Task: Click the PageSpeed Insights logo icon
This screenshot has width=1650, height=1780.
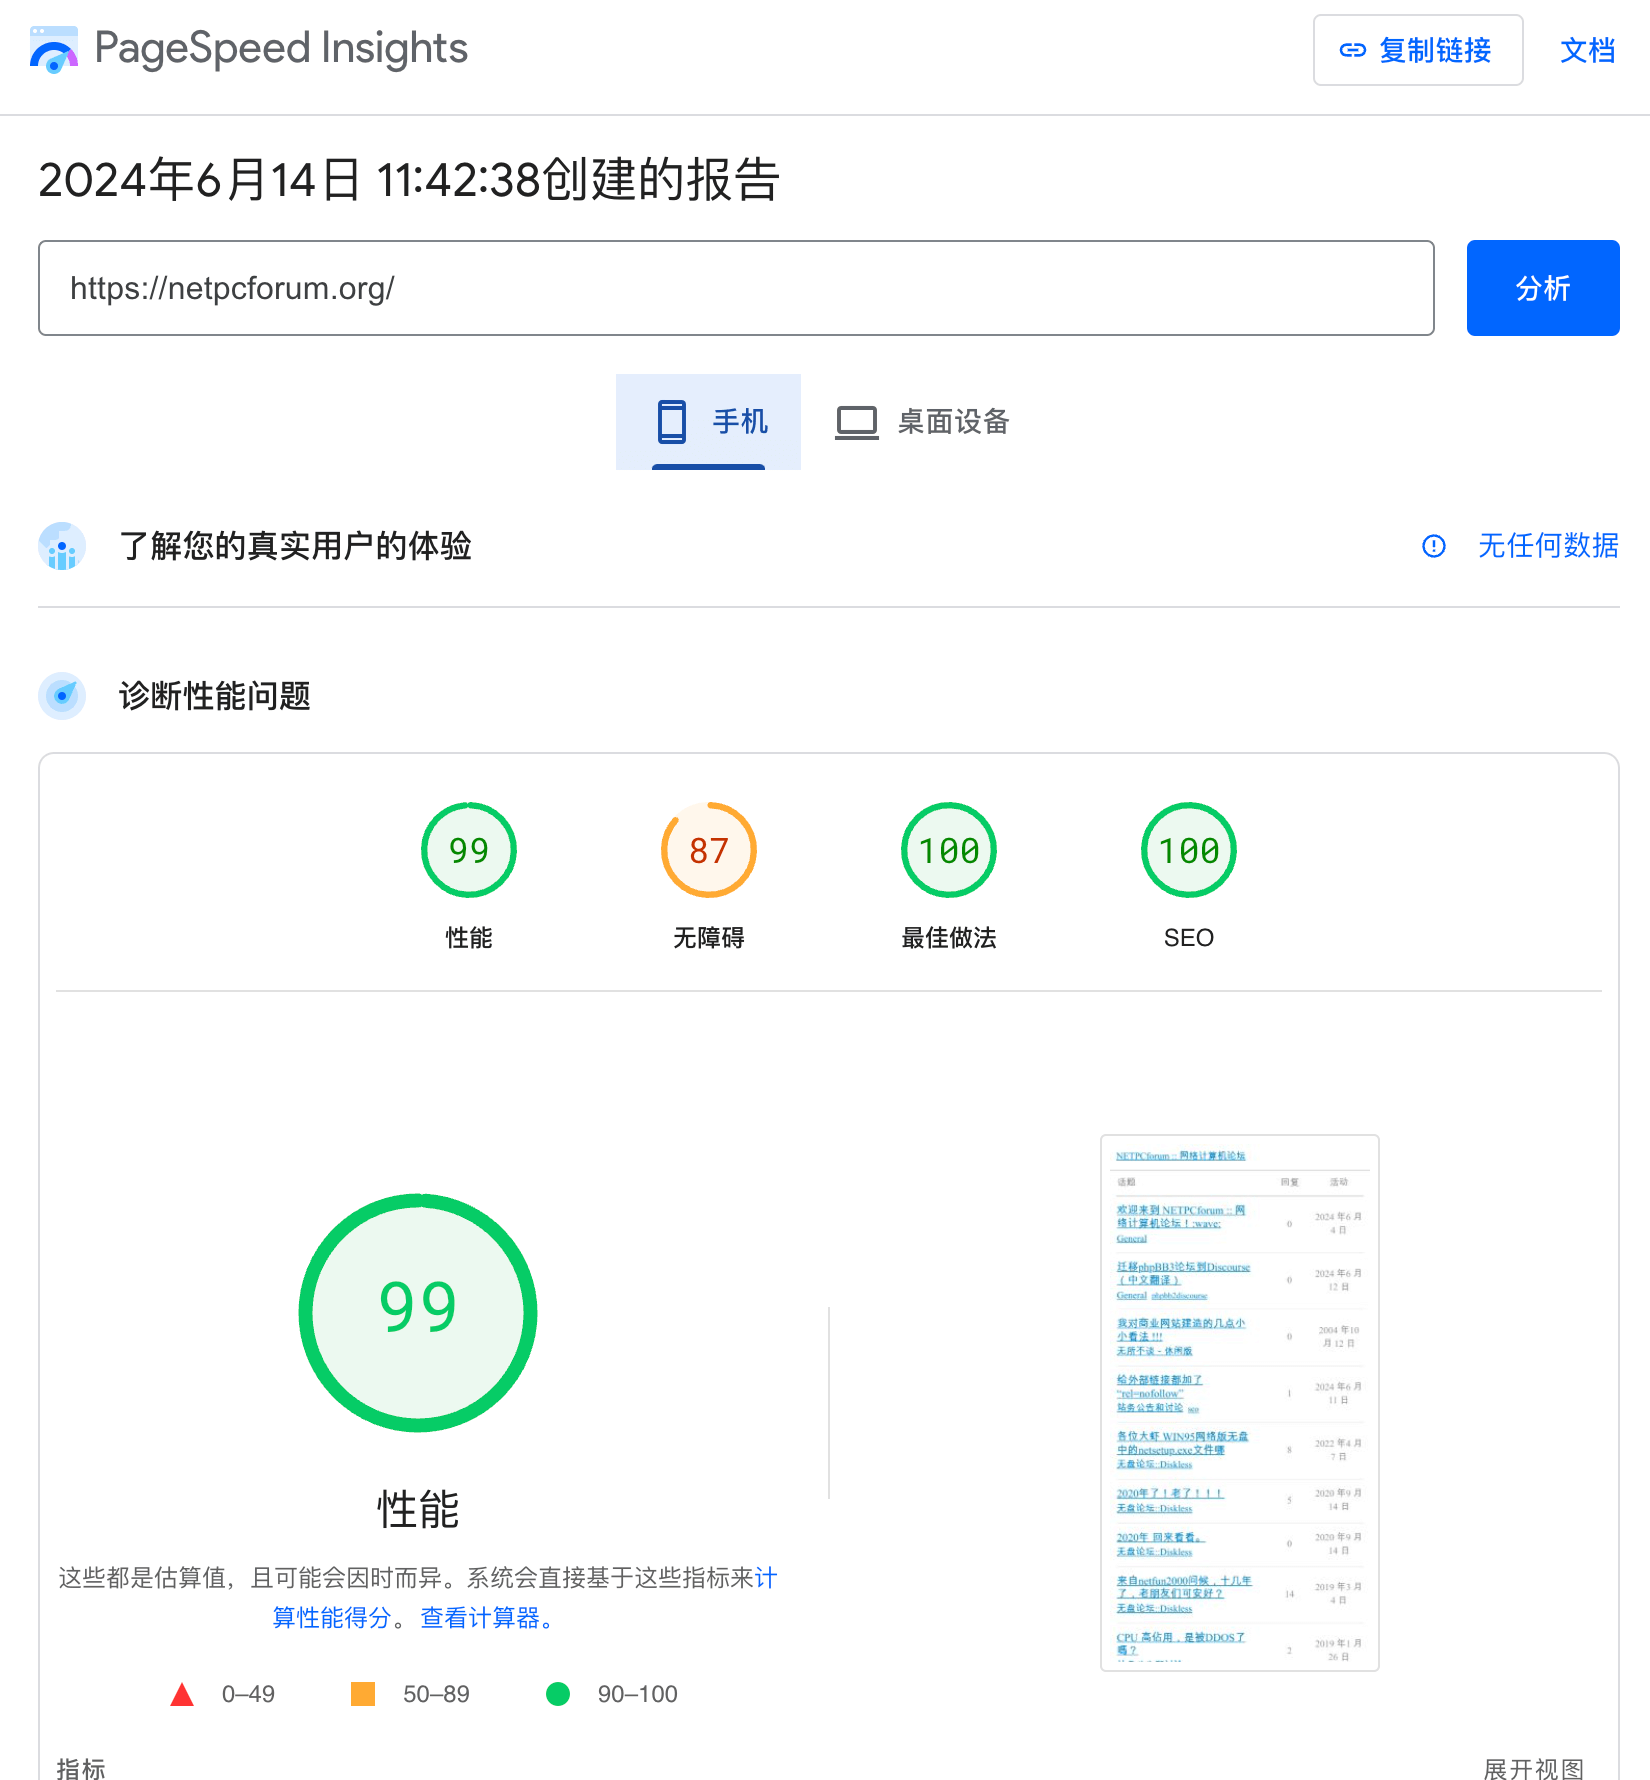Action: pos(54,50)
